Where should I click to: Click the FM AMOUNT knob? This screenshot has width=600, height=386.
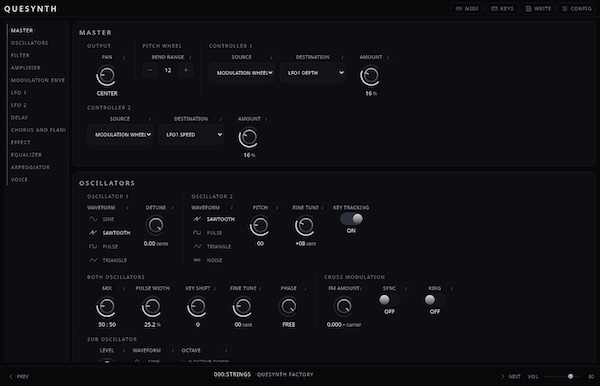pos(343,306)
